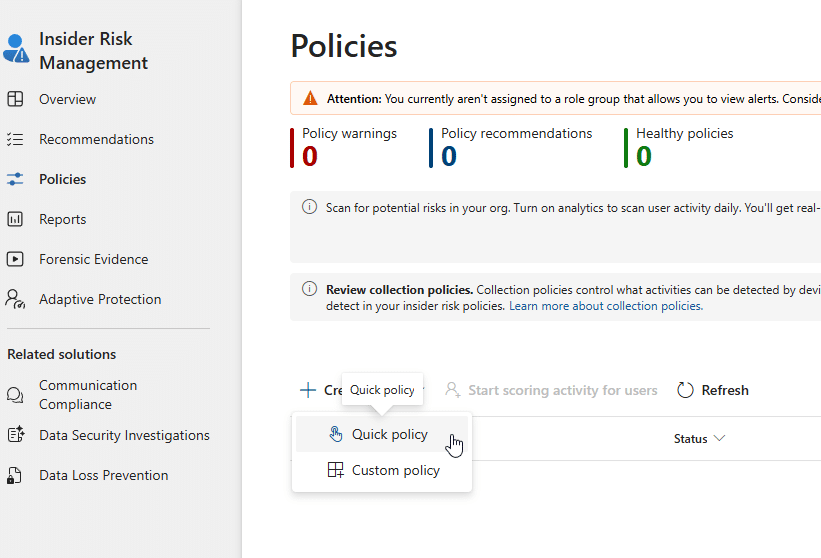This screenshot has height=558, width=821.
Task: Follow the Learn more about collection policies link
Action: [x=605, y=306]
